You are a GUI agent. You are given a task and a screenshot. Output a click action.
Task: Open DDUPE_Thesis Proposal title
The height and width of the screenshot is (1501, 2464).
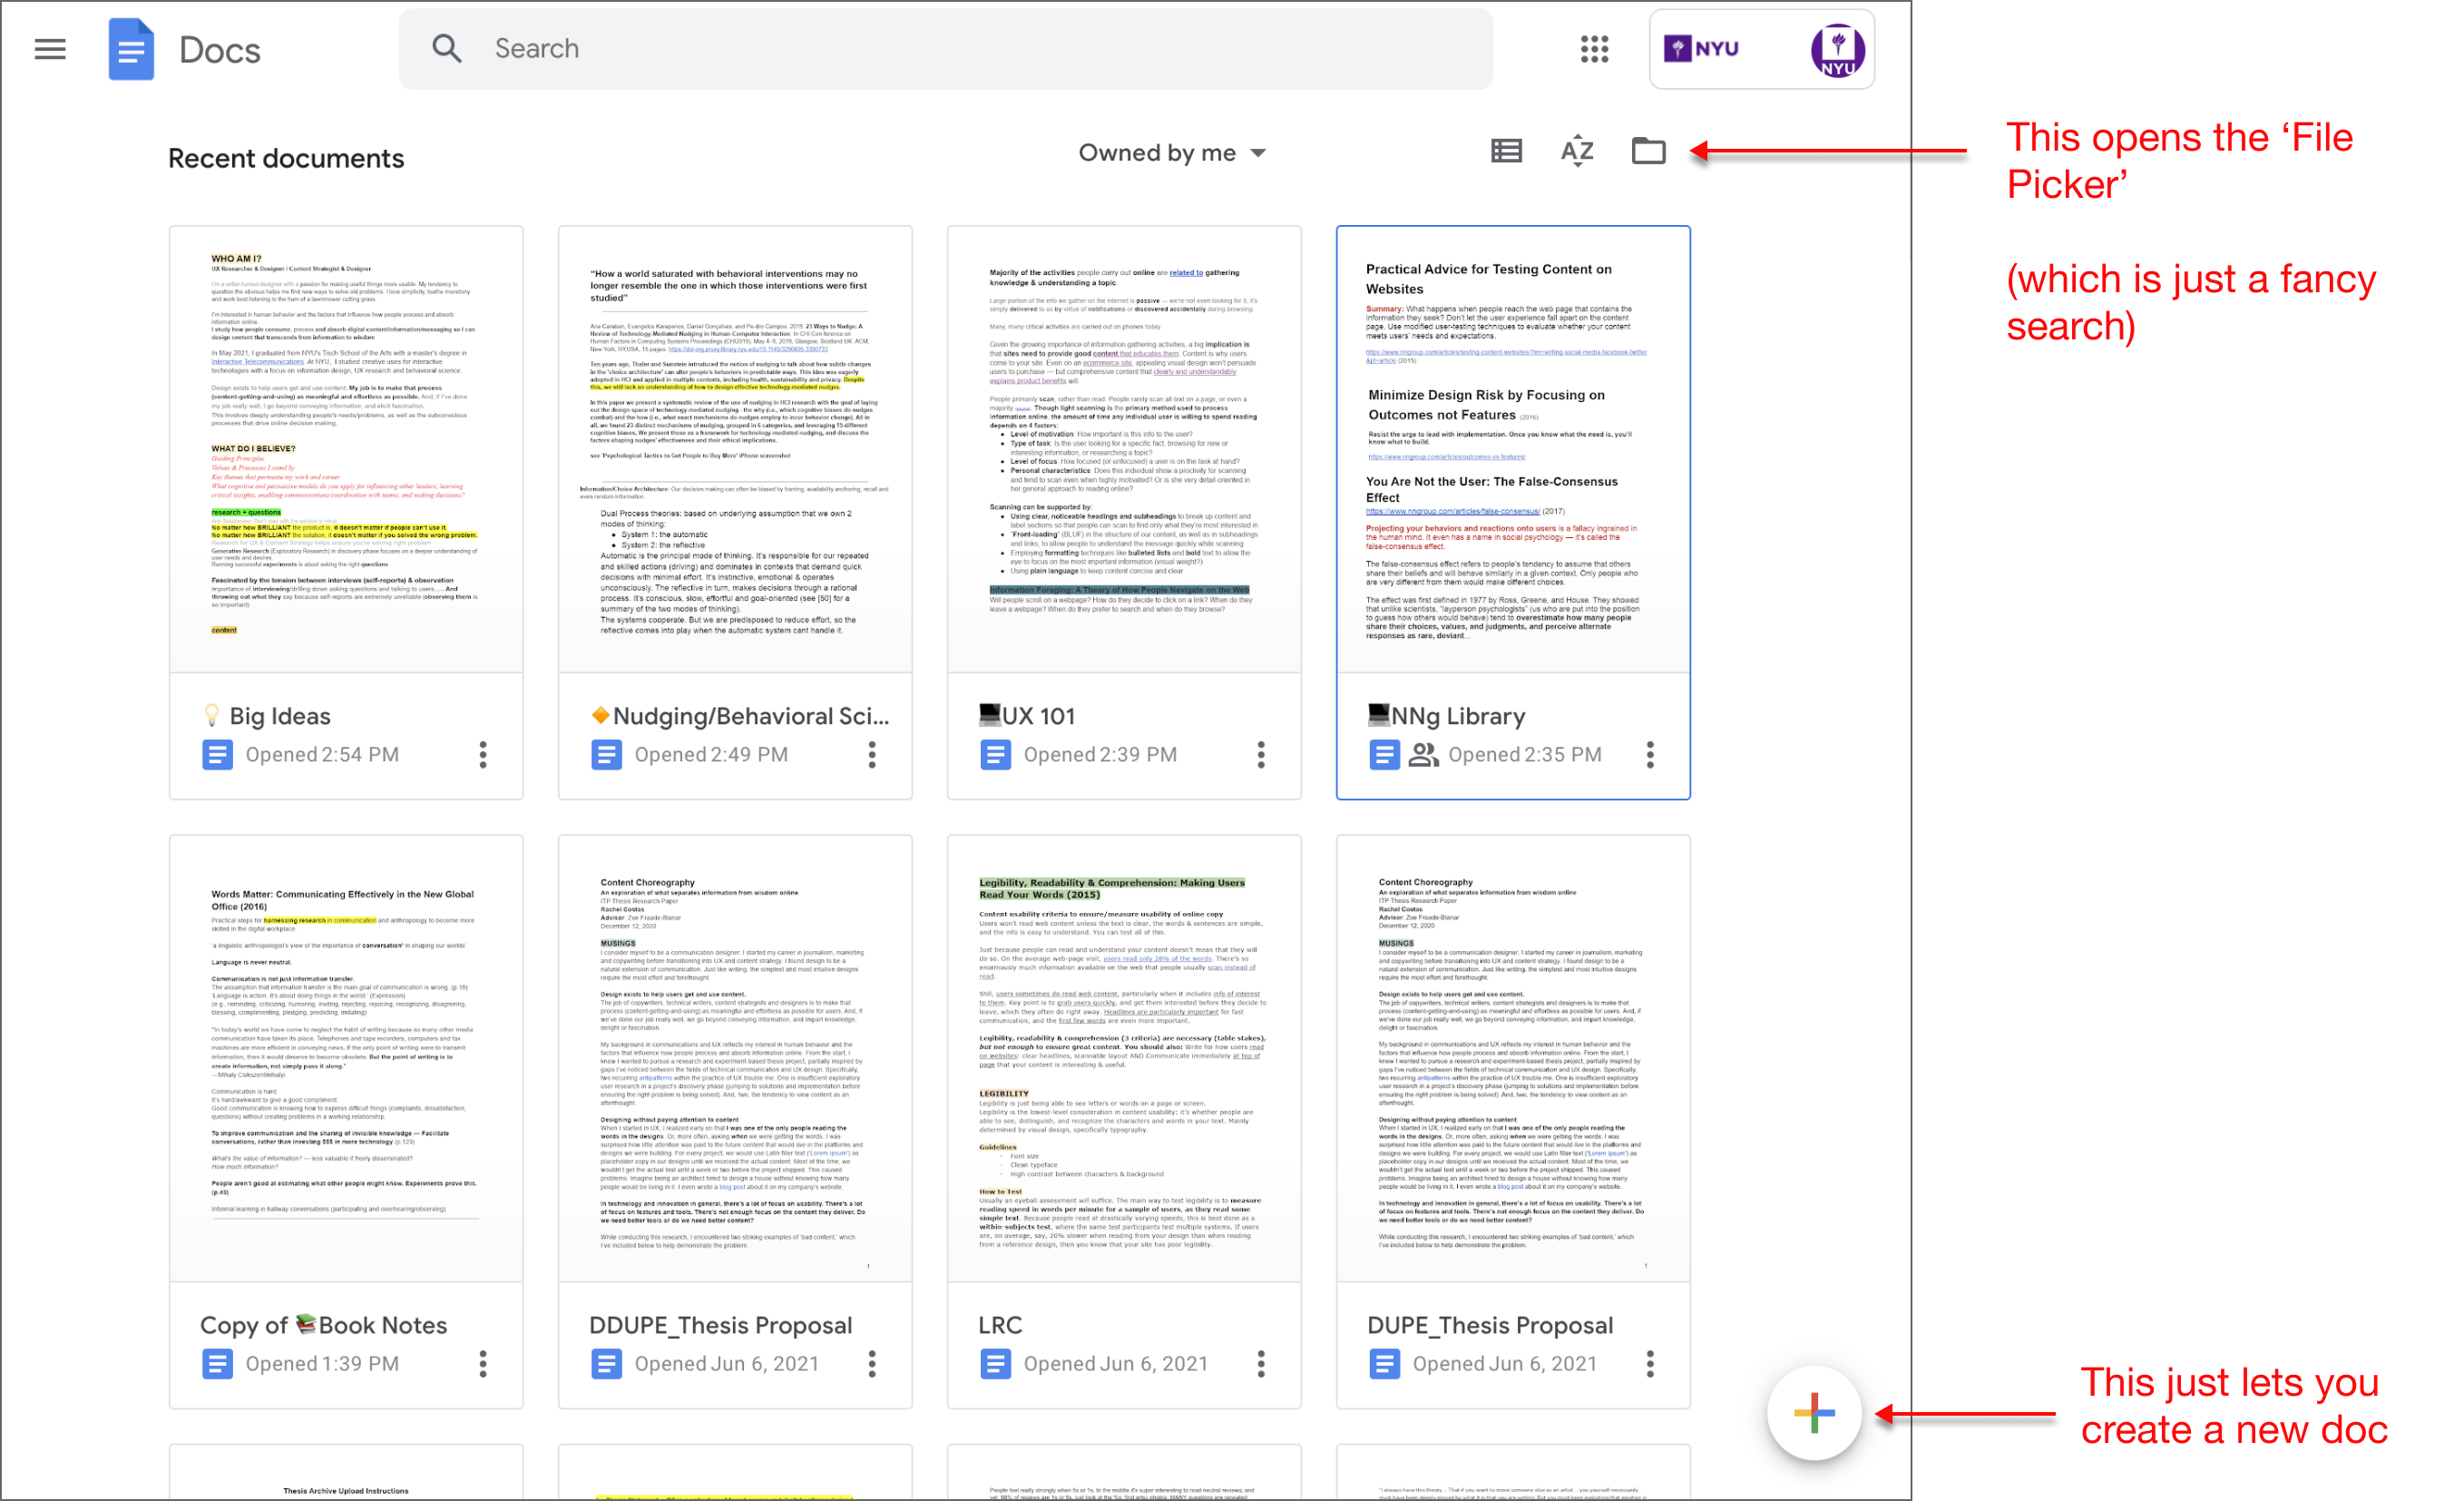click(720, 1325)
